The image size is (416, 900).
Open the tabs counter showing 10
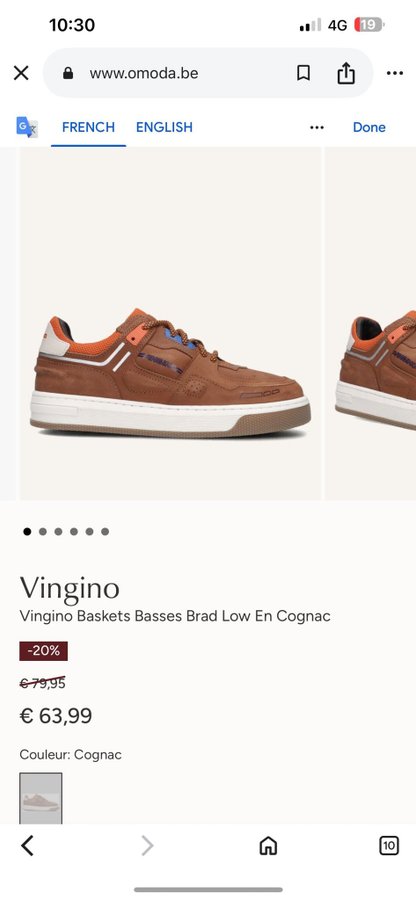(389, 845)
